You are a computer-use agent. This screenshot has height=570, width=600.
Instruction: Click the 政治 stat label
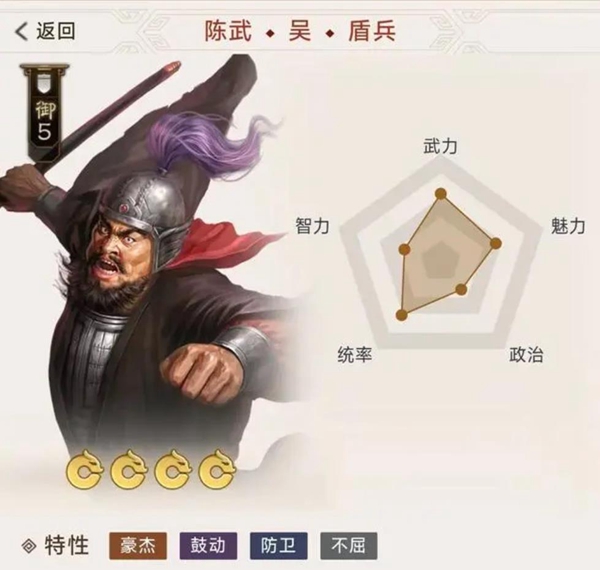click(526, 355)
